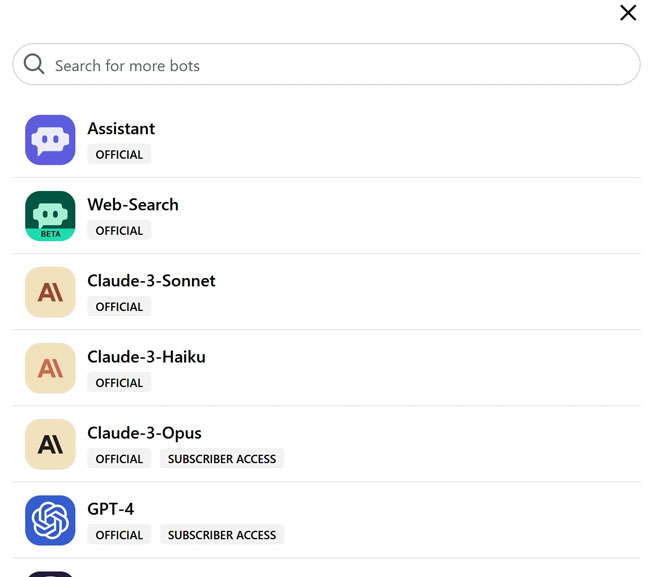Click the OFFICIAL badge under Web-Search
Viewport: 653px width, 577px height.
click(x=119, y=231)
